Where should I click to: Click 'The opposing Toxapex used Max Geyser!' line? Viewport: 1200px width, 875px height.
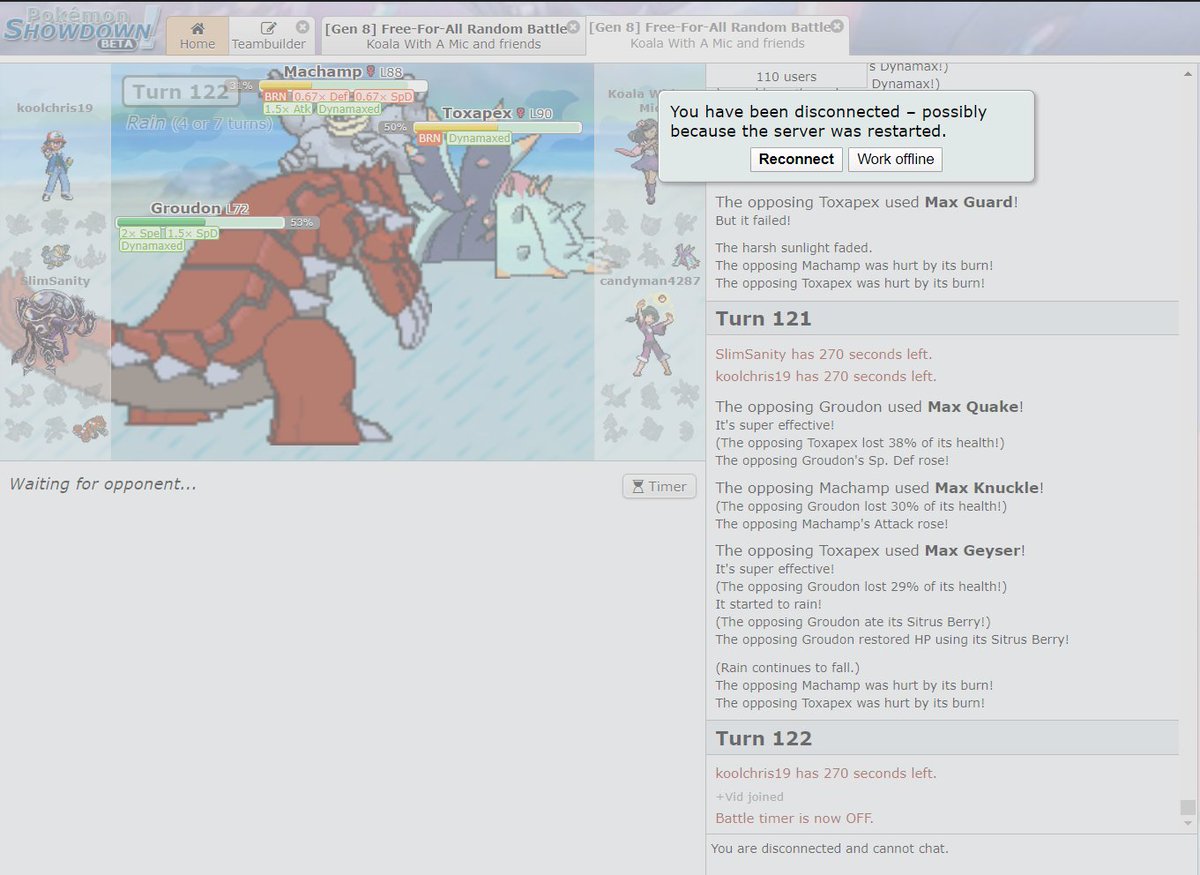870,550
